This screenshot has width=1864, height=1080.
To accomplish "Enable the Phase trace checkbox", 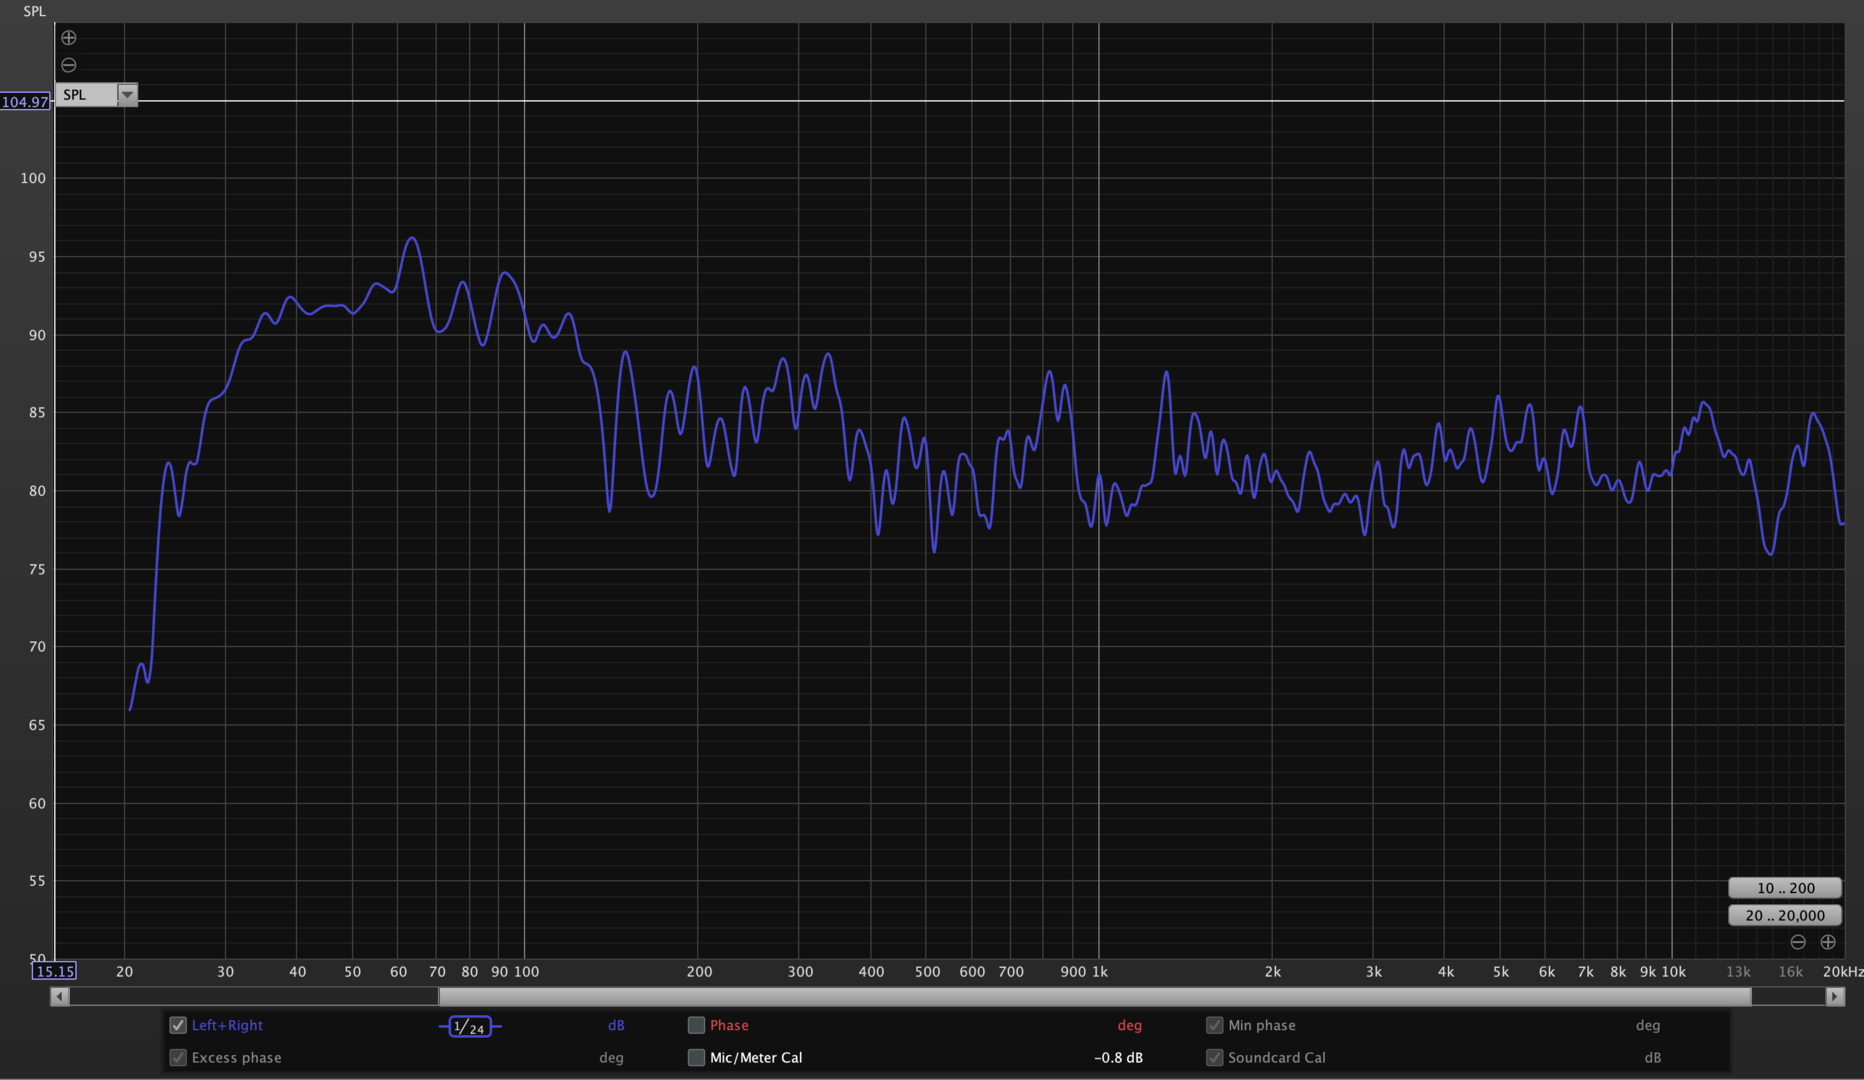I will click(x=696, y=1025).
